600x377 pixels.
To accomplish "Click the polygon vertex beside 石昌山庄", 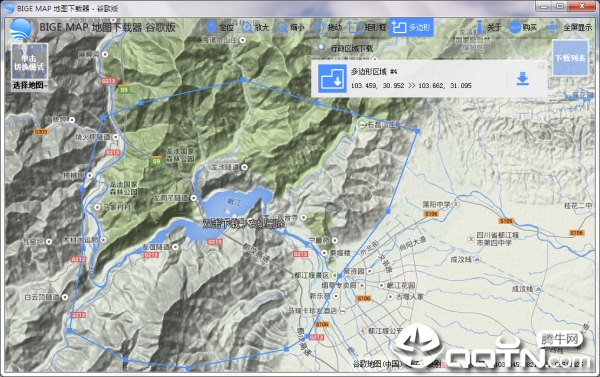I will coord(417,131).
